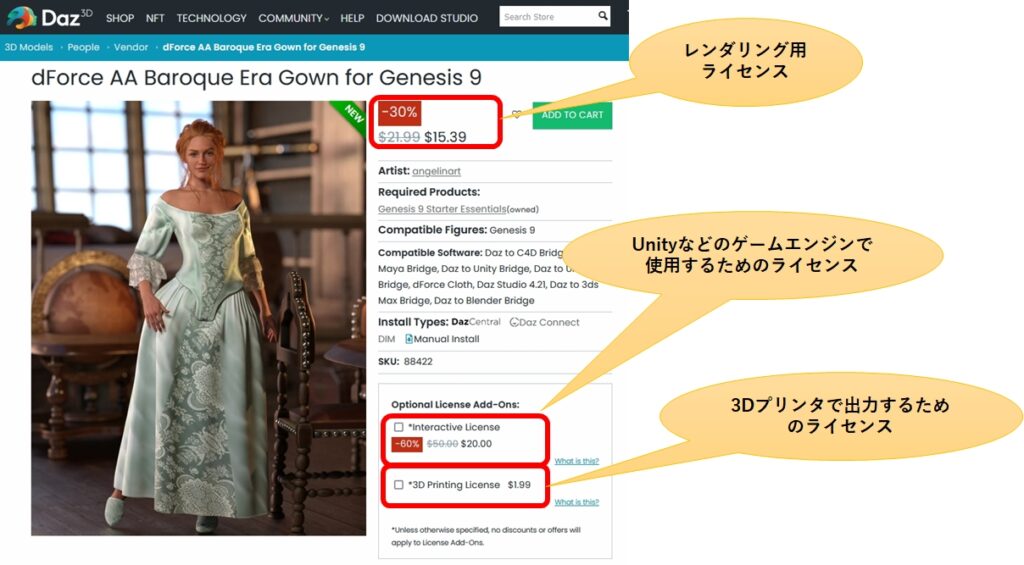Screen dimensions: 1024x565
Task: Expand the COMMUNITY dropdown menu
Action: click(293, 18)
